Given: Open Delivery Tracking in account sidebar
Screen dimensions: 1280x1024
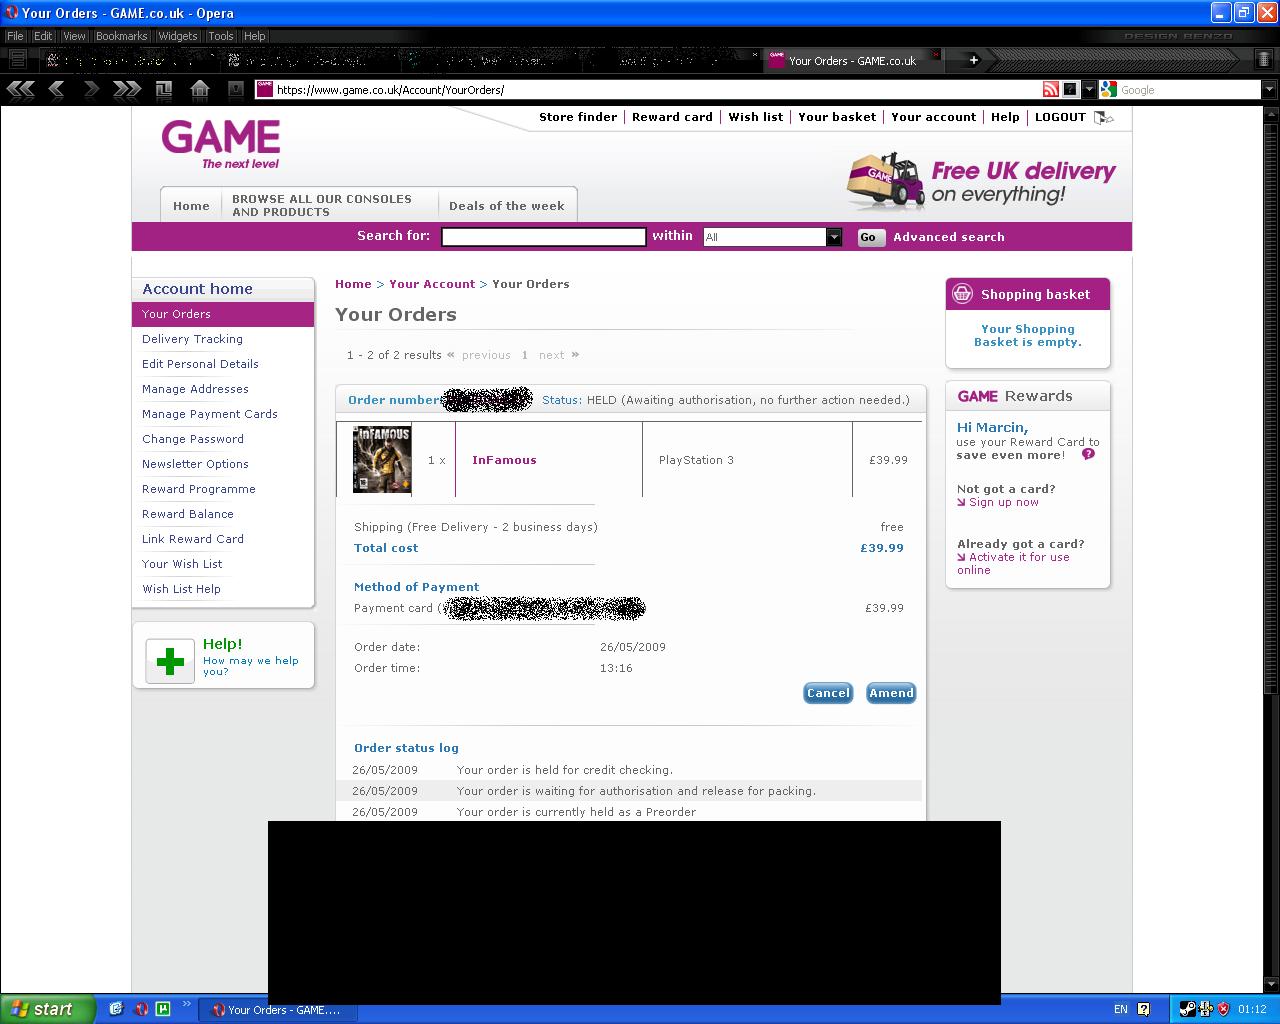Looking at the screenshot, I should 192,339.
